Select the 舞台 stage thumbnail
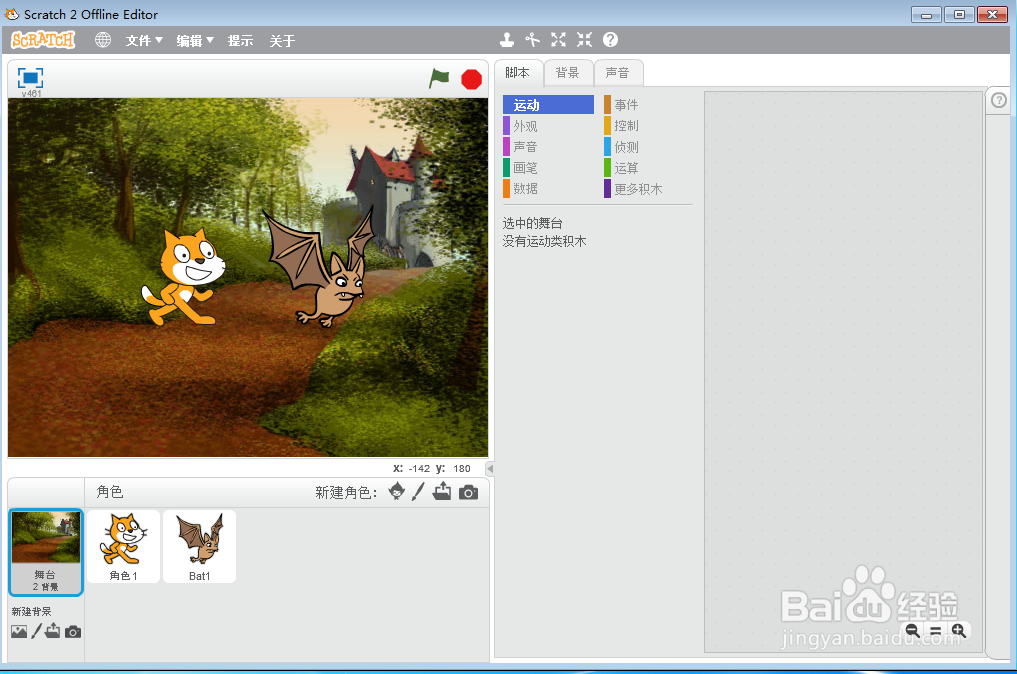Screen dimensions: 1017x674 45,551
